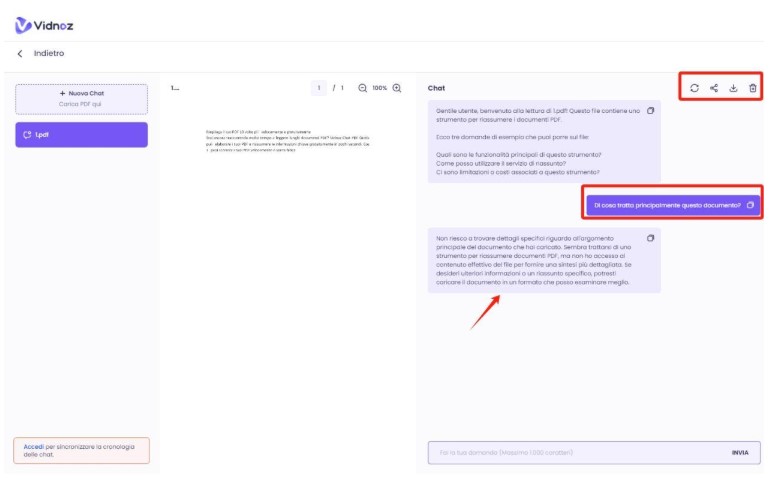Copy the 'Non riesco a trovare' reply

(x=651, y=239)
